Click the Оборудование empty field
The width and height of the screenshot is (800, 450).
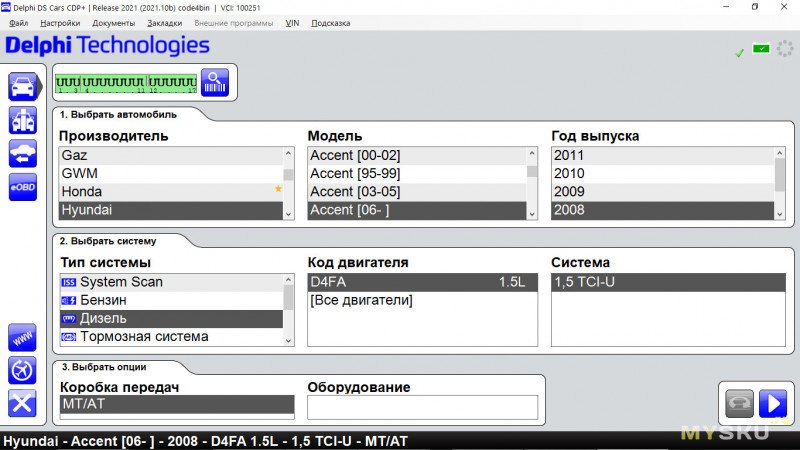[422, 407]
